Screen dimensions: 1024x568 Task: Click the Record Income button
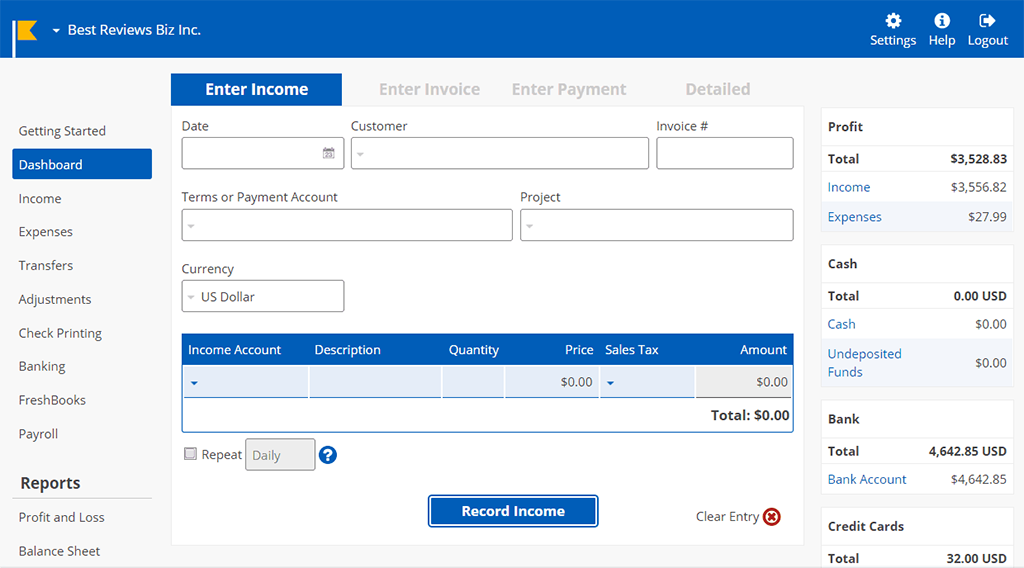tap(513, 511)
